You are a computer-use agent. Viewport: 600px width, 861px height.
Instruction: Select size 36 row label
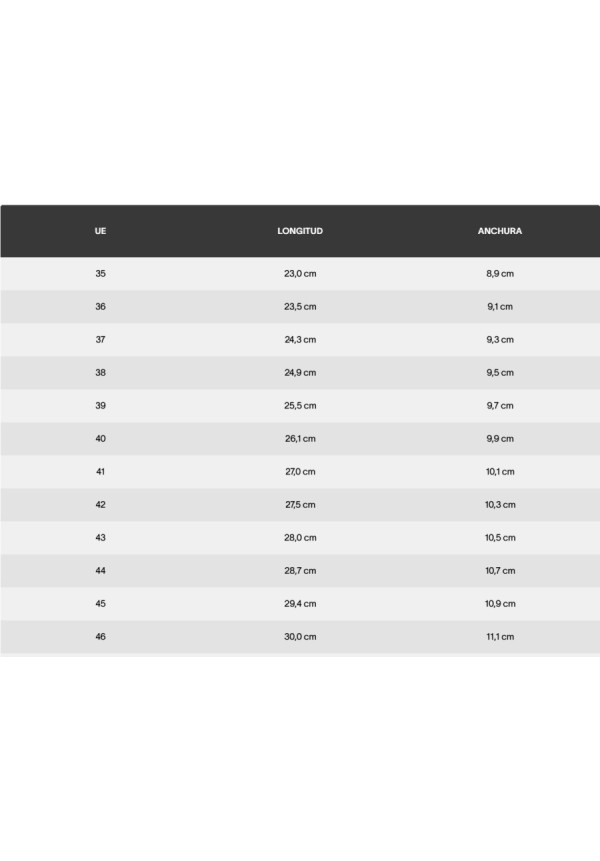tap(100, 306)
